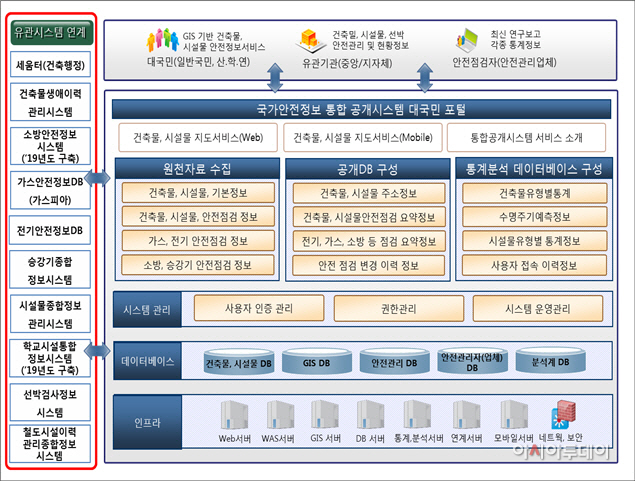Select 철도시설이력 관리종합정보 시스템 box

pos(50,444)
